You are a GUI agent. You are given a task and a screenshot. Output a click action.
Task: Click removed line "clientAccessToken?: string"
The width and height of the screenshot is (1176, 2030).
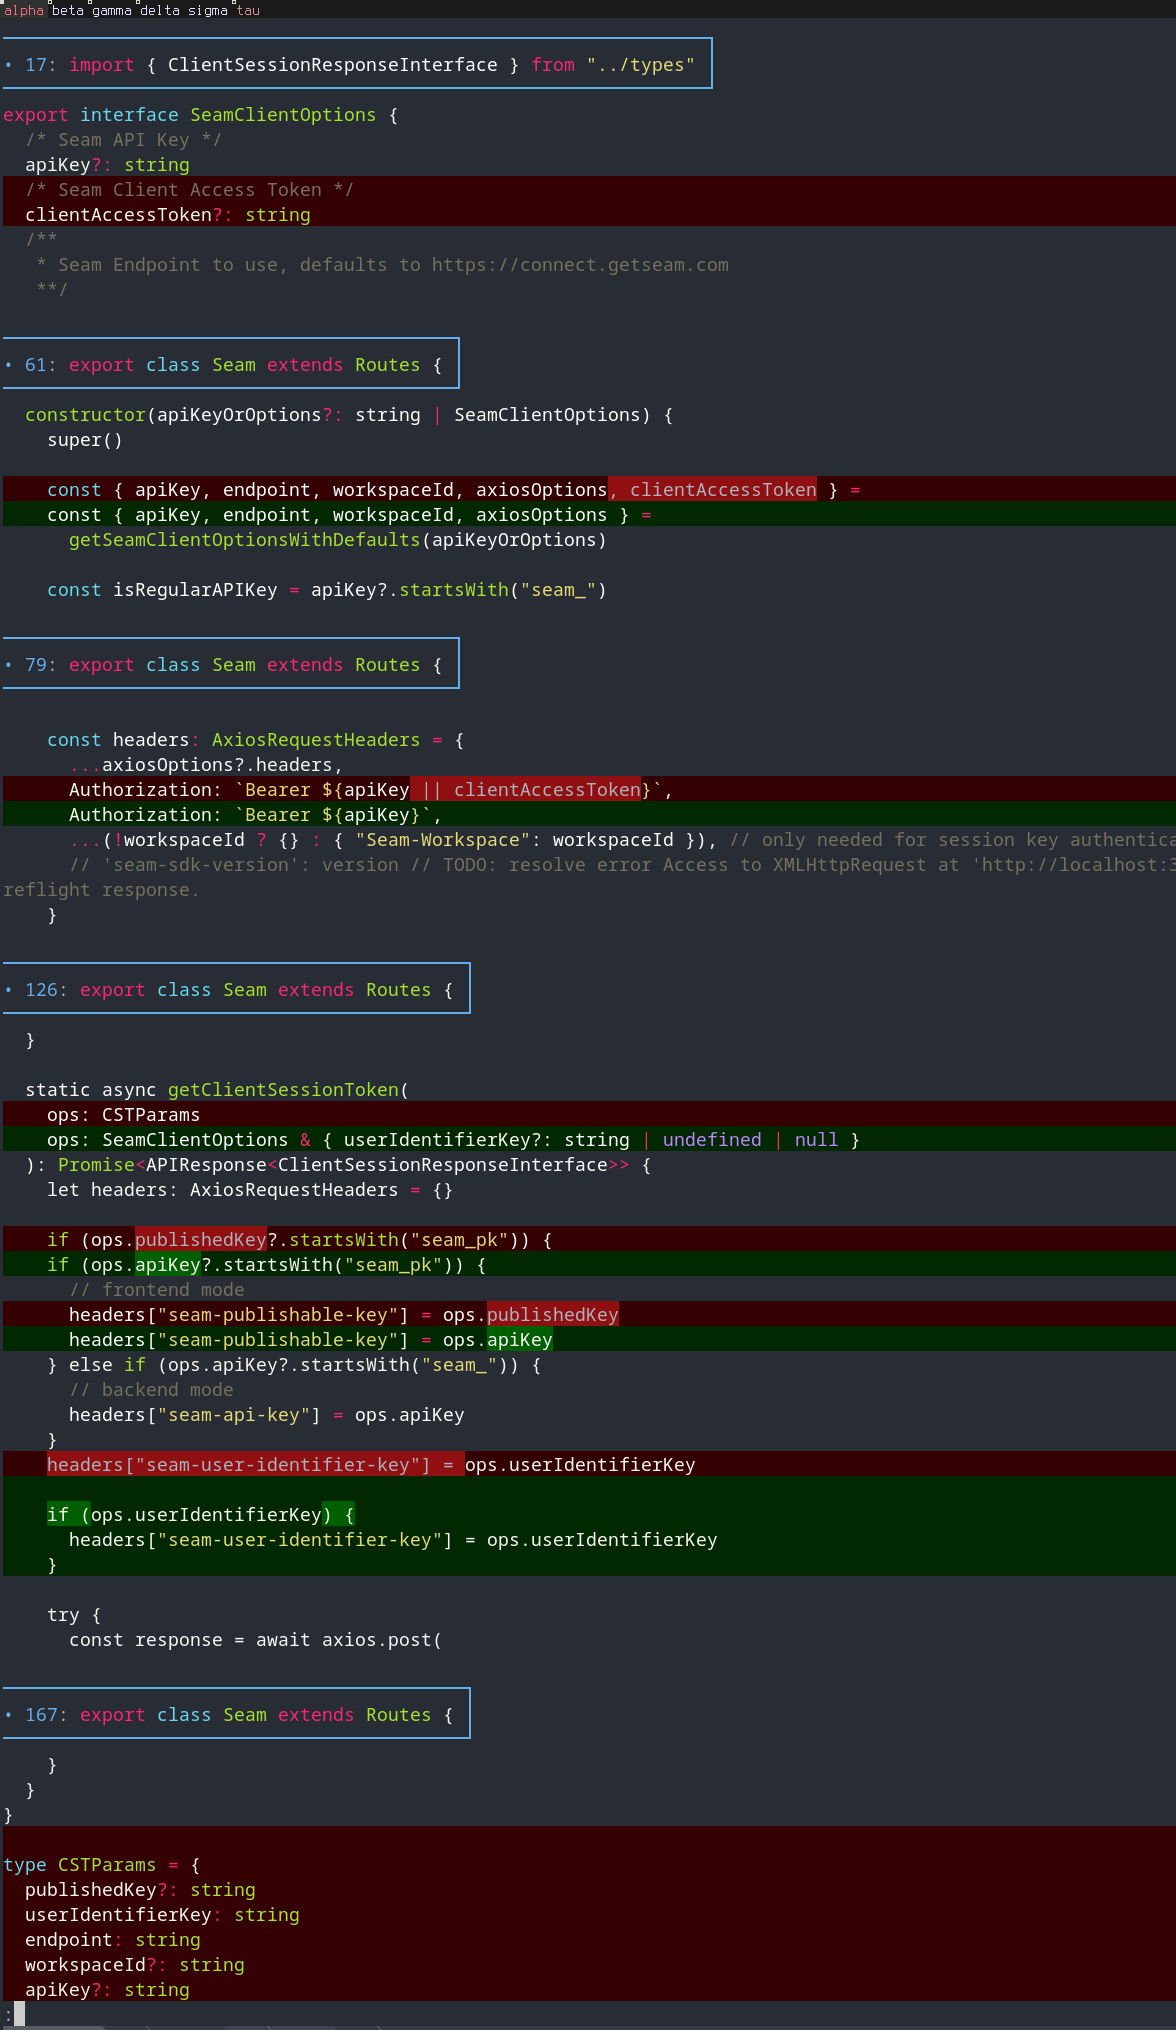click(168, 215)
